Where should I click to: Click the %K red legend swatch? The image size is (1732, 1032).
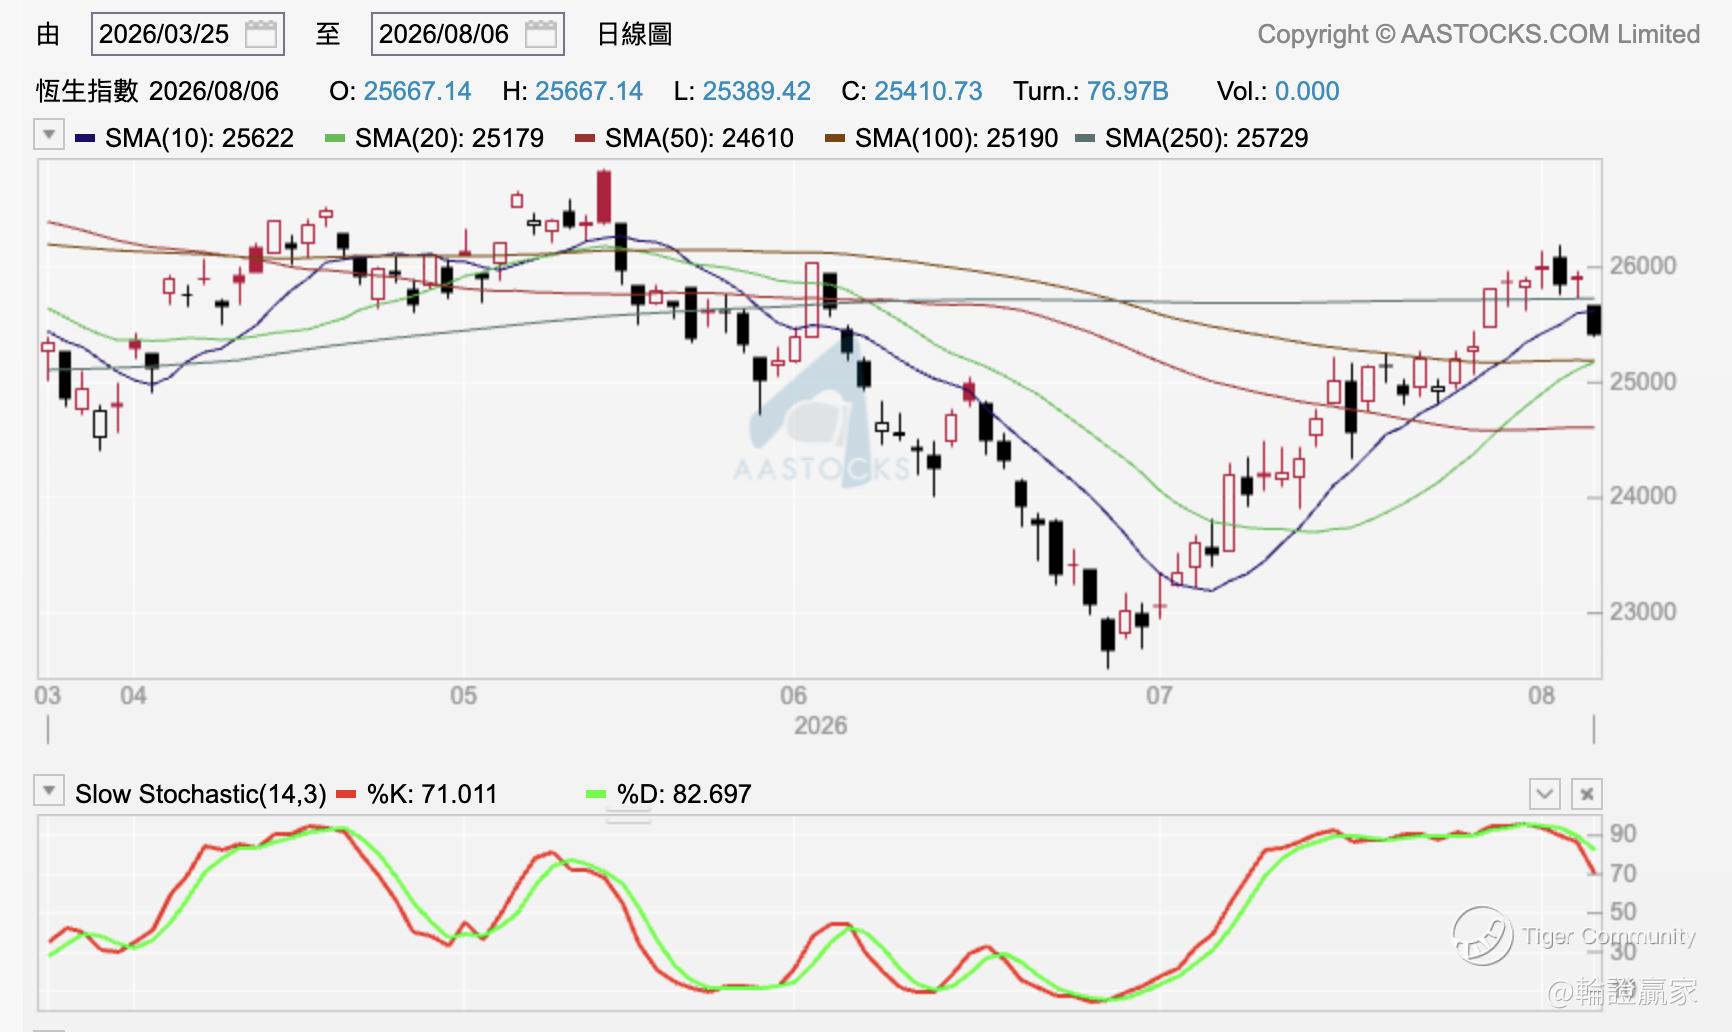click(x=347, y=794)
